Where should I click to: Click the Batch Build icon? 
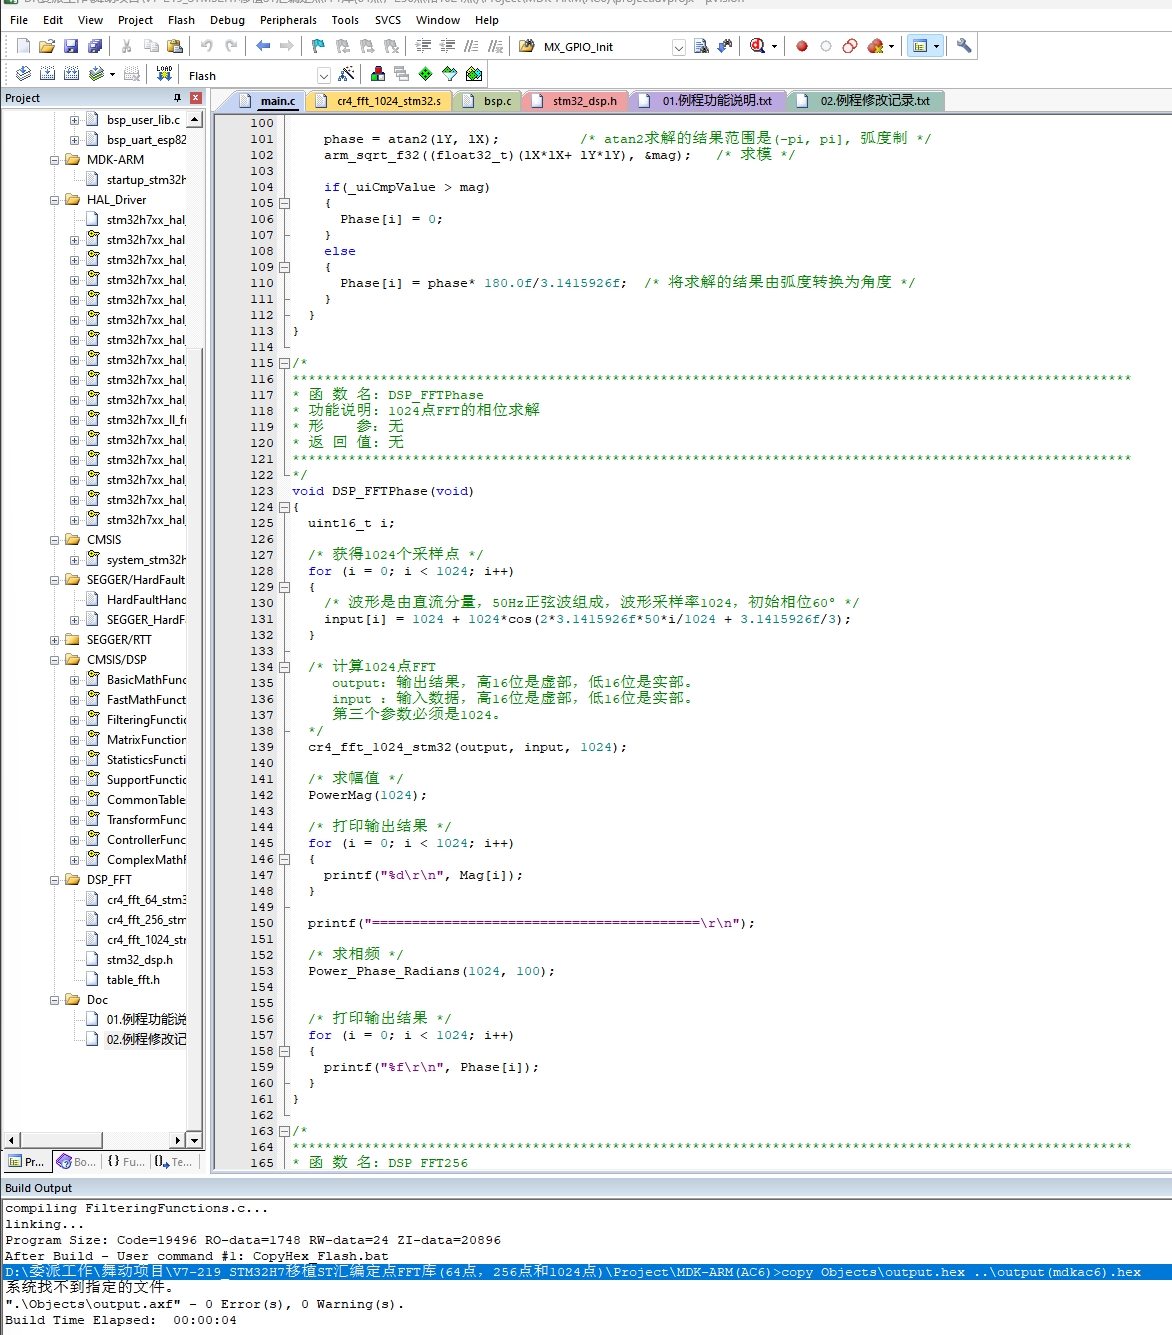(96, 74)
